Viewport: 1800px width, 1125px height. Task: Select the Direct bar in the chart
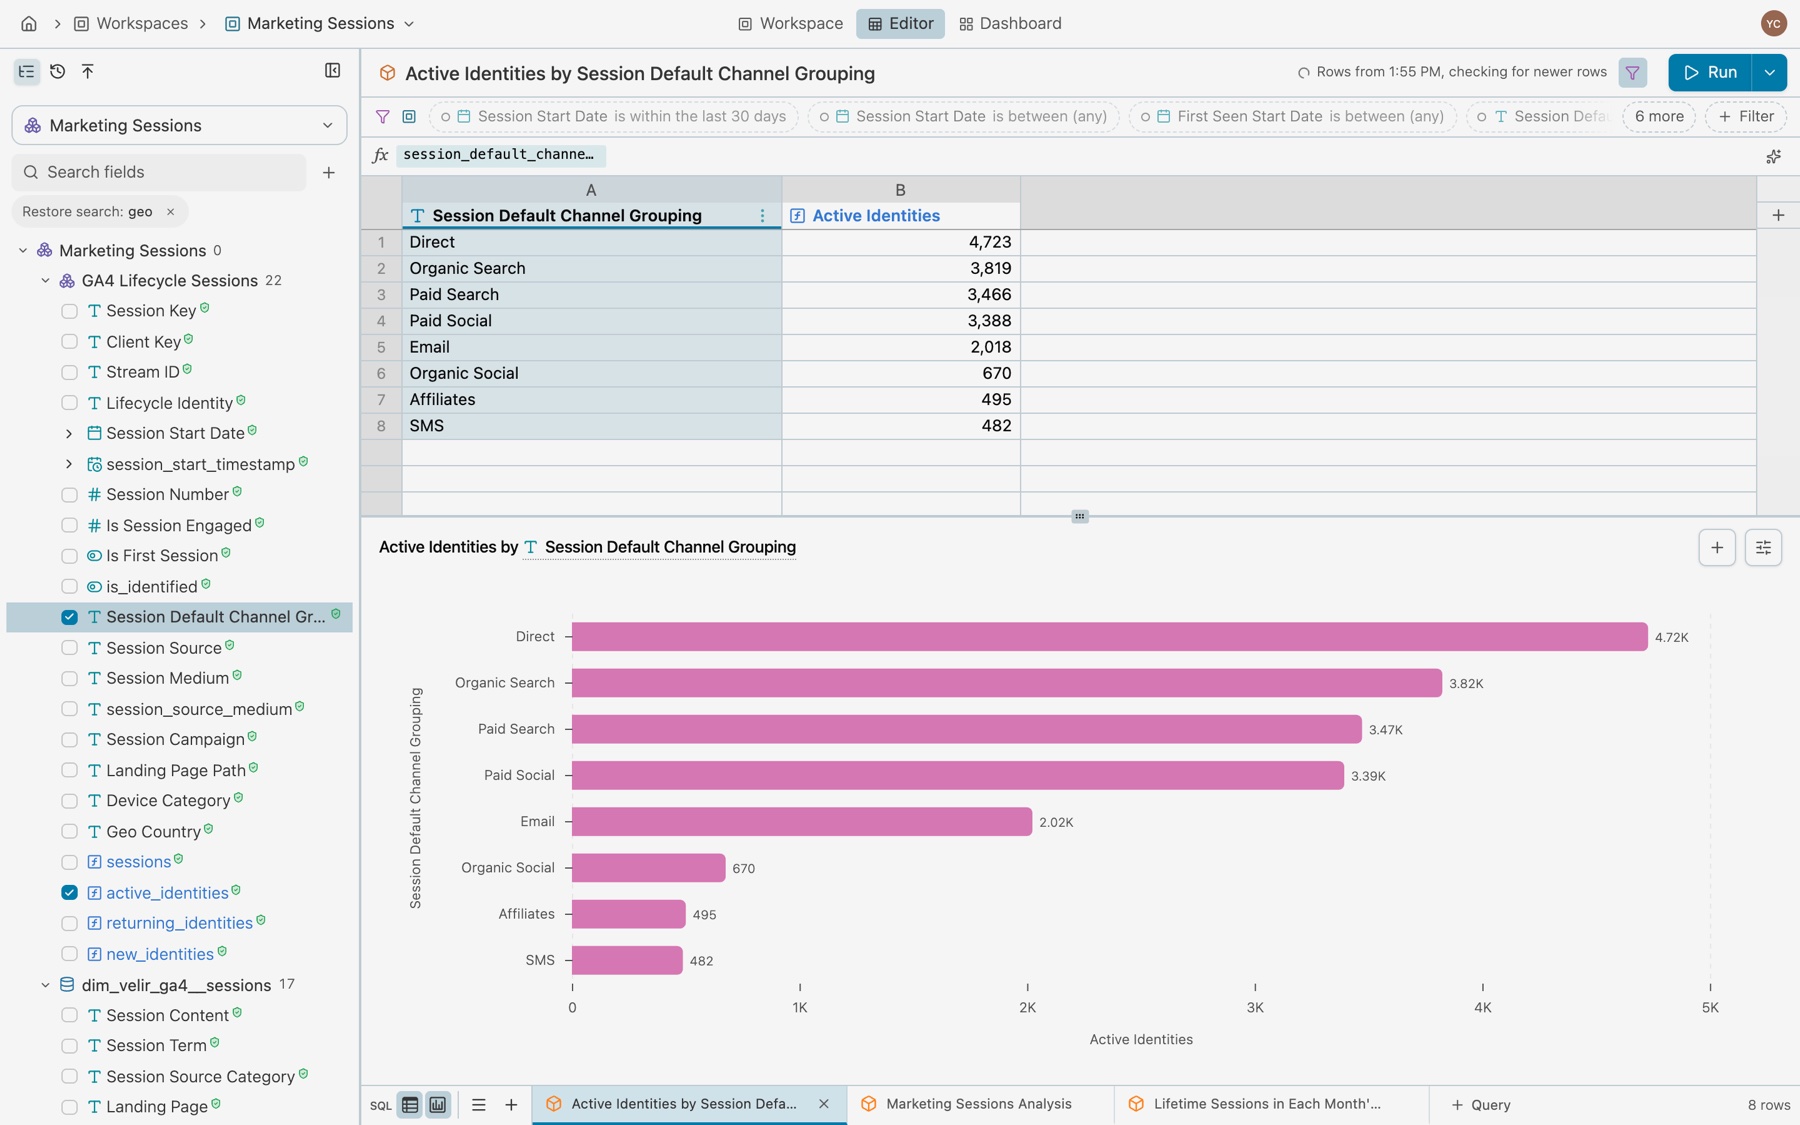pos(1109,637)
